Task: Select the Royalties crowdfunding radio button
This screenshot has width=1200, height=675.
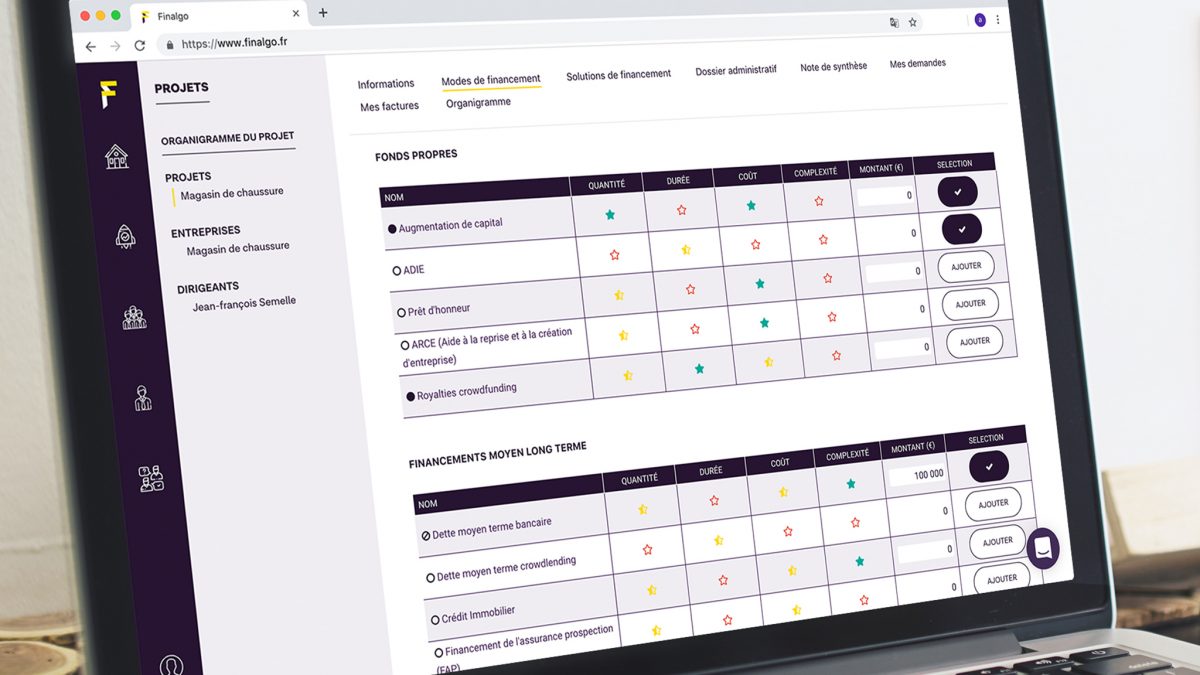Action: [x=411, y=397]
